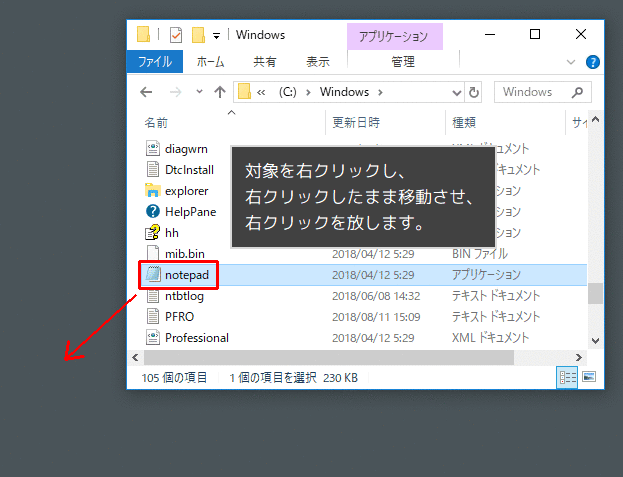Click the Back navigation arrow
This screenshot has height=477, width=623.
pos(146,92)
